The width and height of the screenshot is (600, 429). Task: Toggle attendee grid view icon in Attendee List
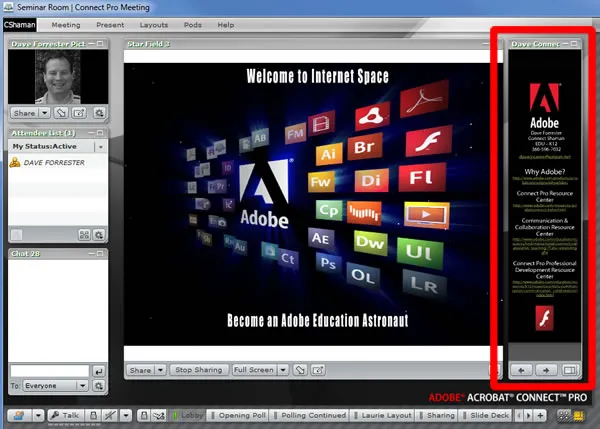point(84,235)
